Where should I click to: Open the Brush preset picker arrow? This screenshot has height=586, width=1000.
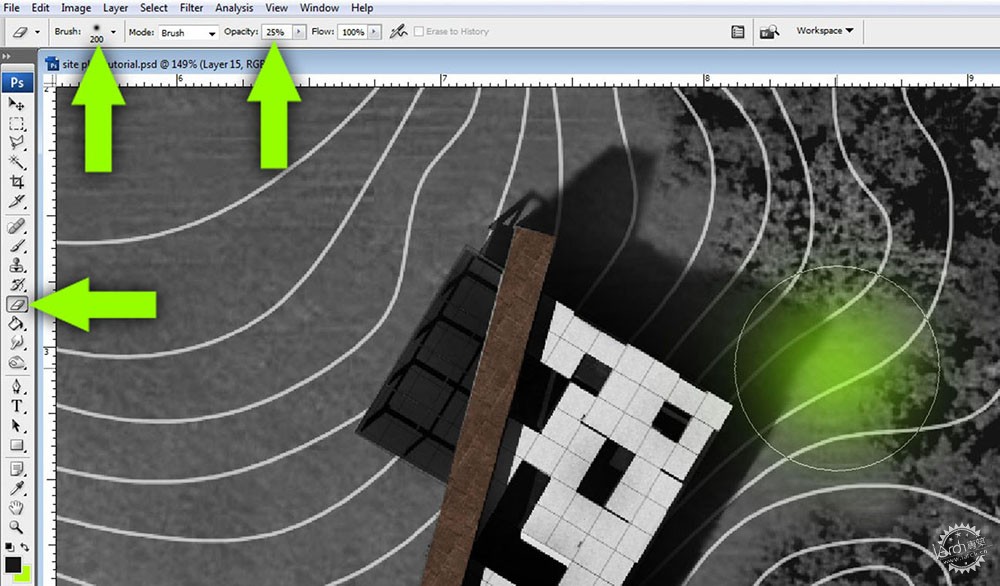coord(113,31)
